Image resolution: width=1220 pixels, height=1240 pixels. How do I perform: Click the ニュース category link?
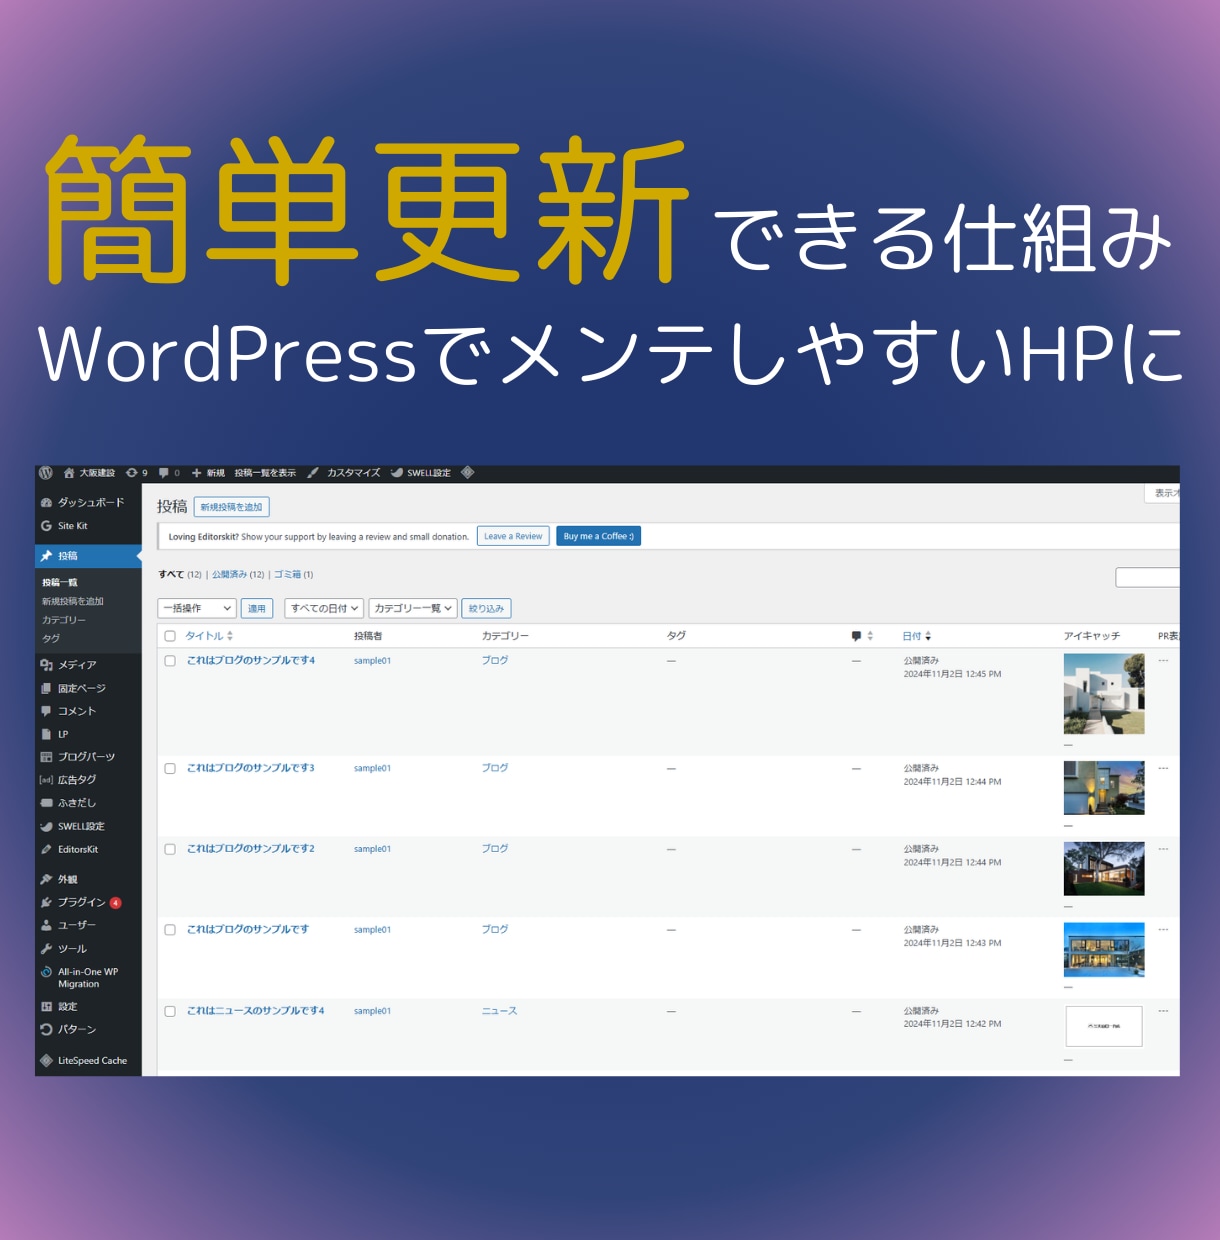pos(499,1011)
